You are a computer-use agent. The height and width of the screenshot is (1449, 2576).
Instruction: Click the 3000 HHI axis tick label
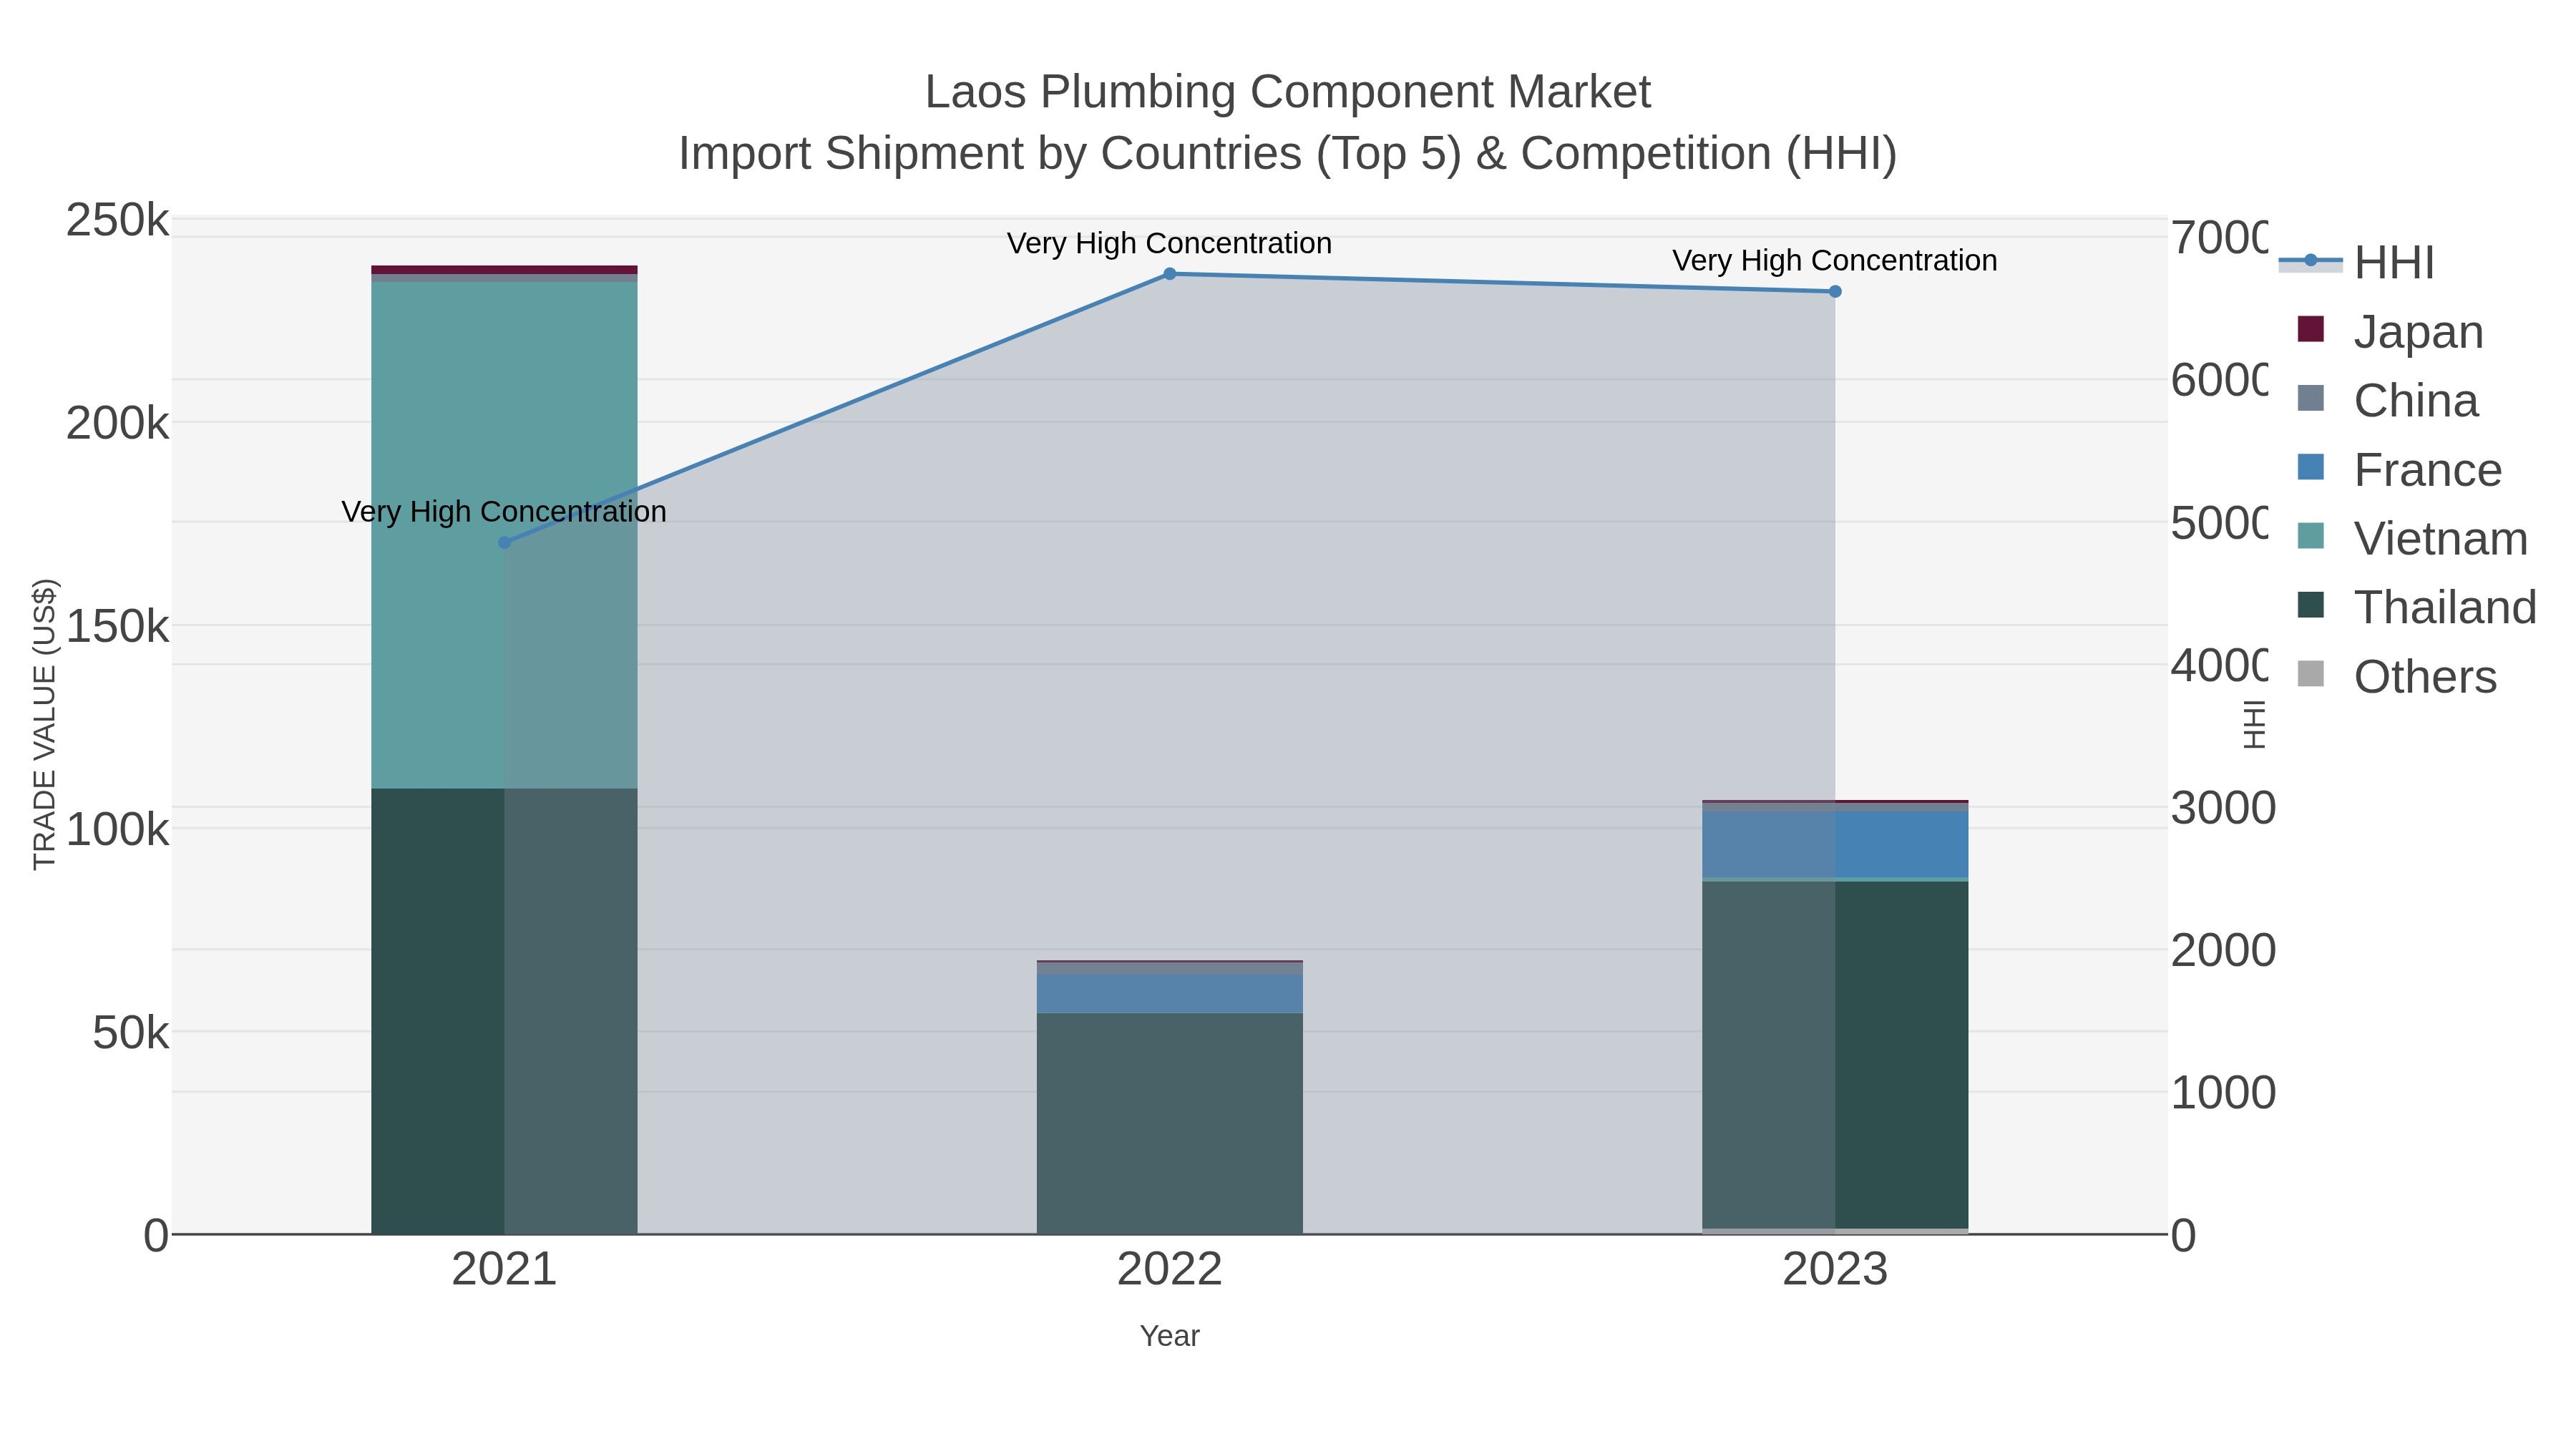2223,808
